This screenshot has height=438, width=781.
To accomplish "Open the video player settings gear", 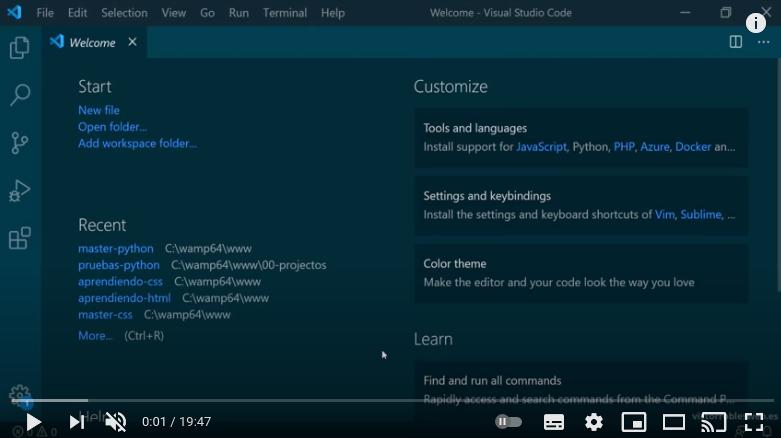I will pyautogui.click(x=594, y=422).
